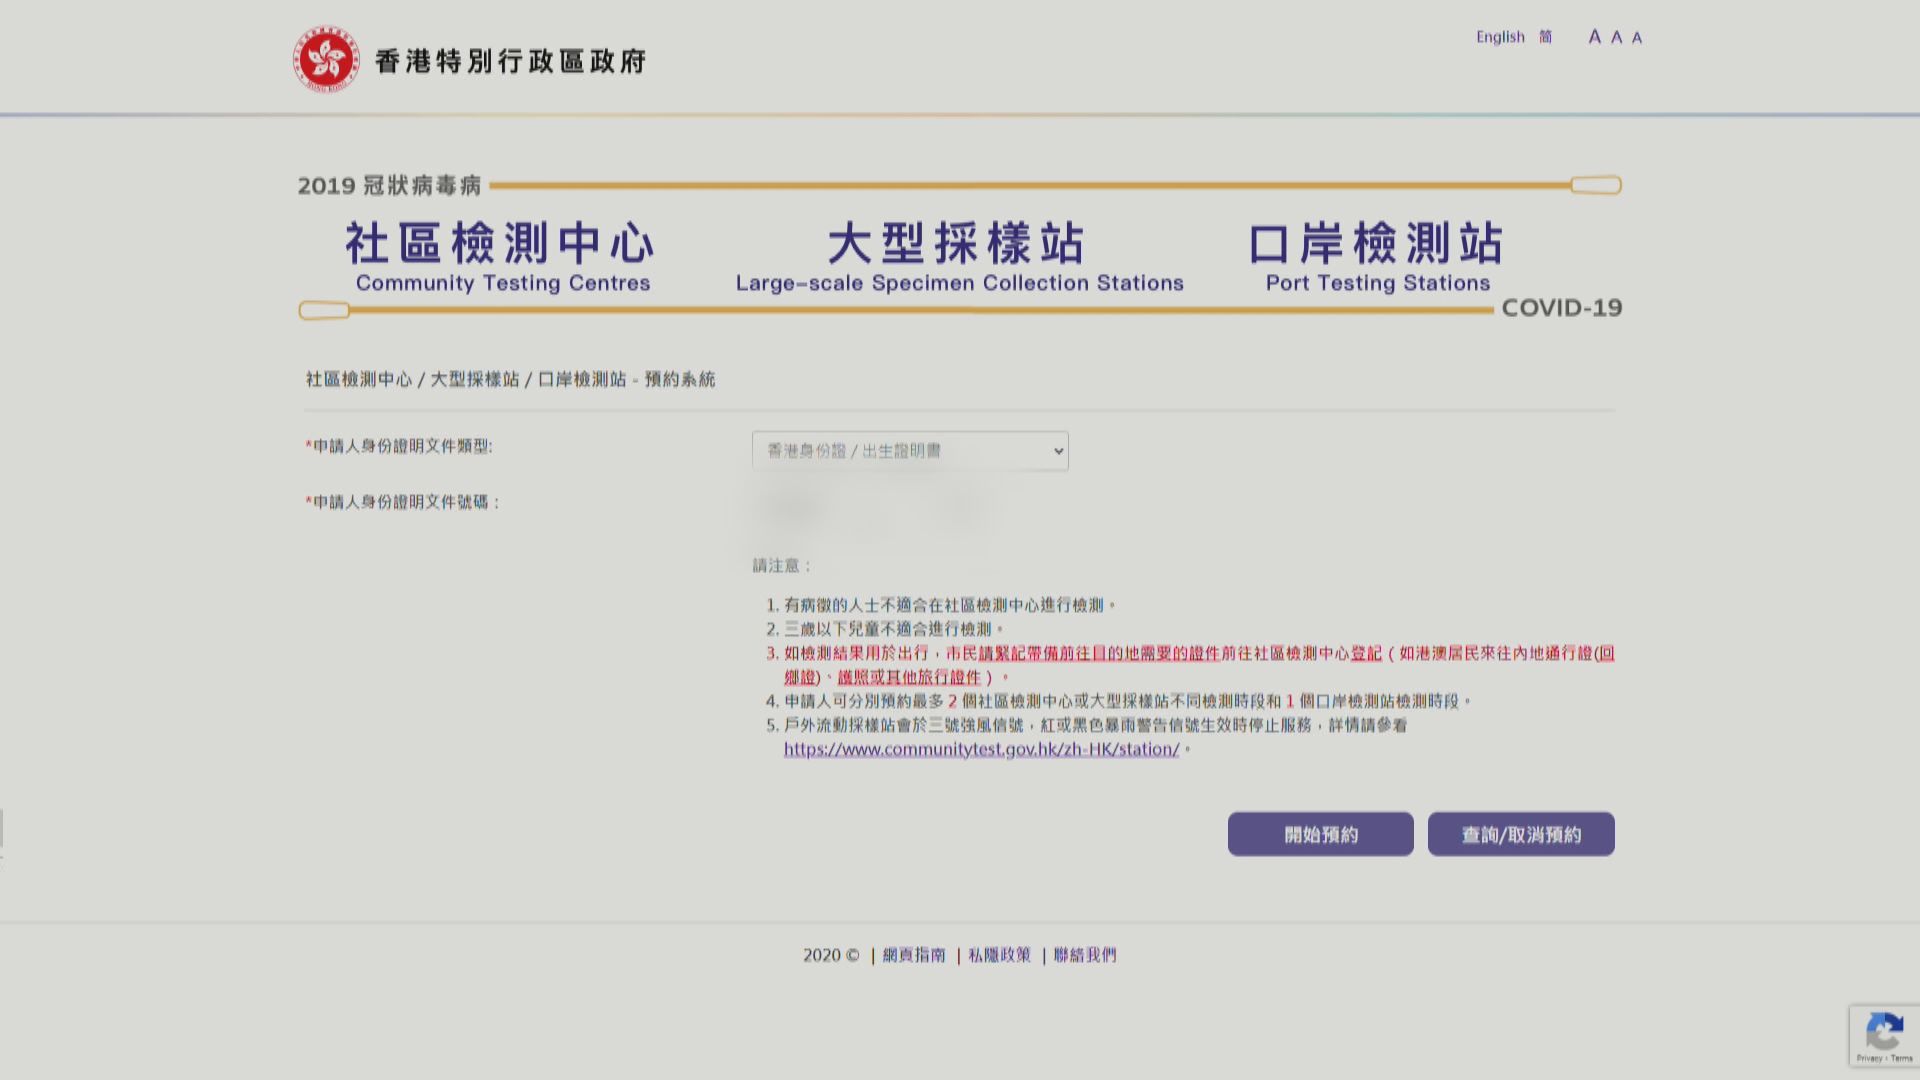Click the 口岸檢測站 banner heading
The image size is (1920, 1080).
pos(1376,243)
